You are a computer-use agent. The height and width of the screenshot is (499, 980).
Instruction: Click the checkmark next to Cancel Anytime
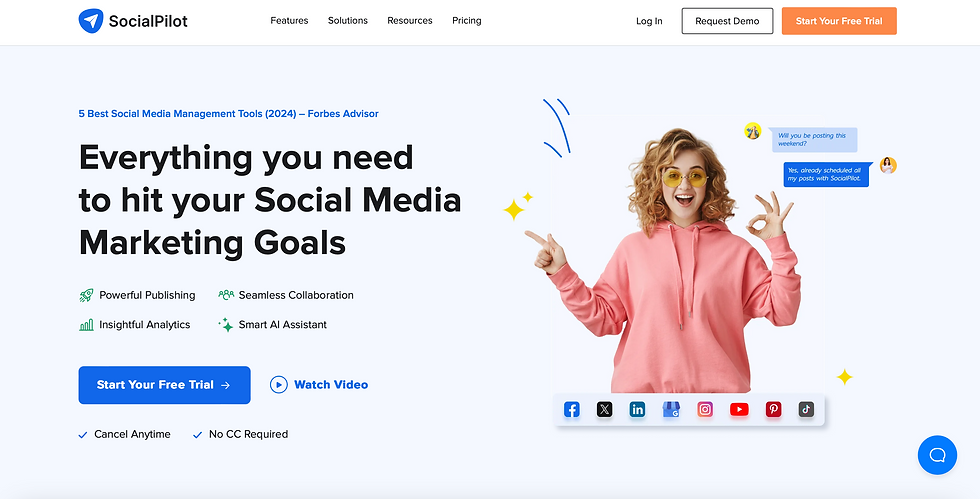[82, 435]
